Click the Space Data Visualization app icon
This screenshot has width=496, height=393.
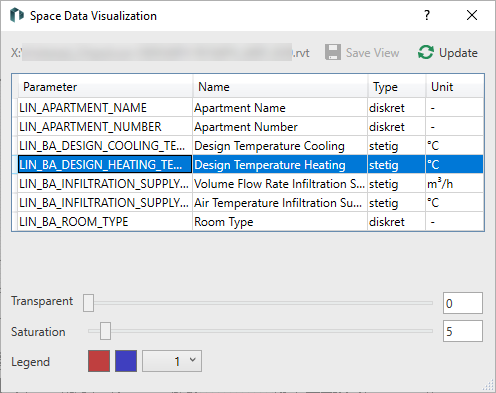(x=16, y=15)
